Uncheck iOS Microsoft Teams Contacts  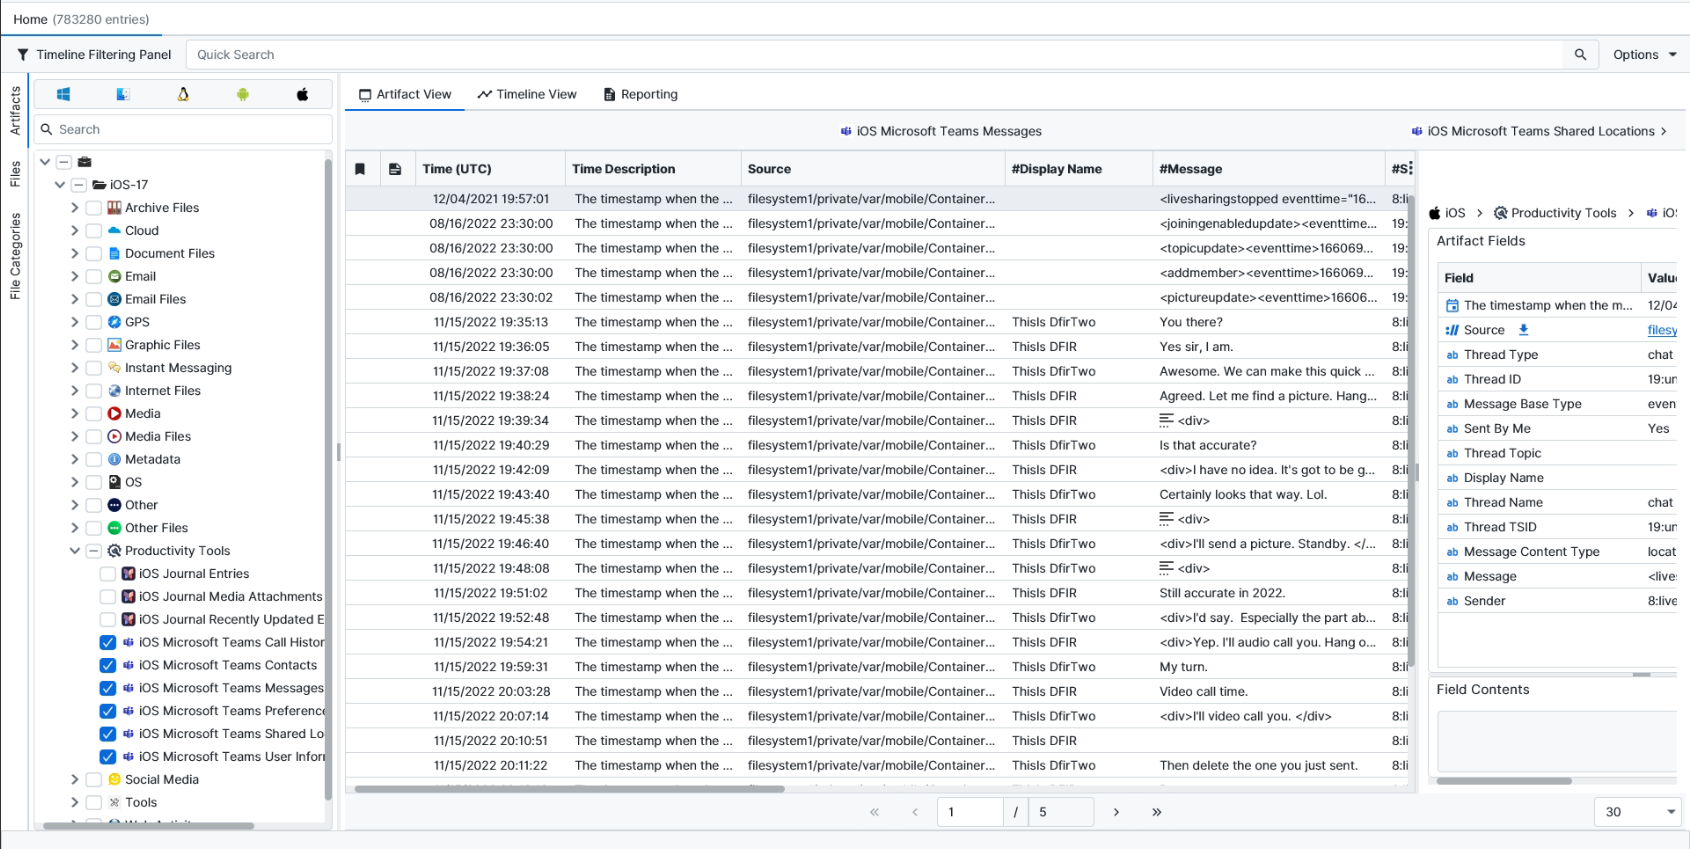coord(108,666)
